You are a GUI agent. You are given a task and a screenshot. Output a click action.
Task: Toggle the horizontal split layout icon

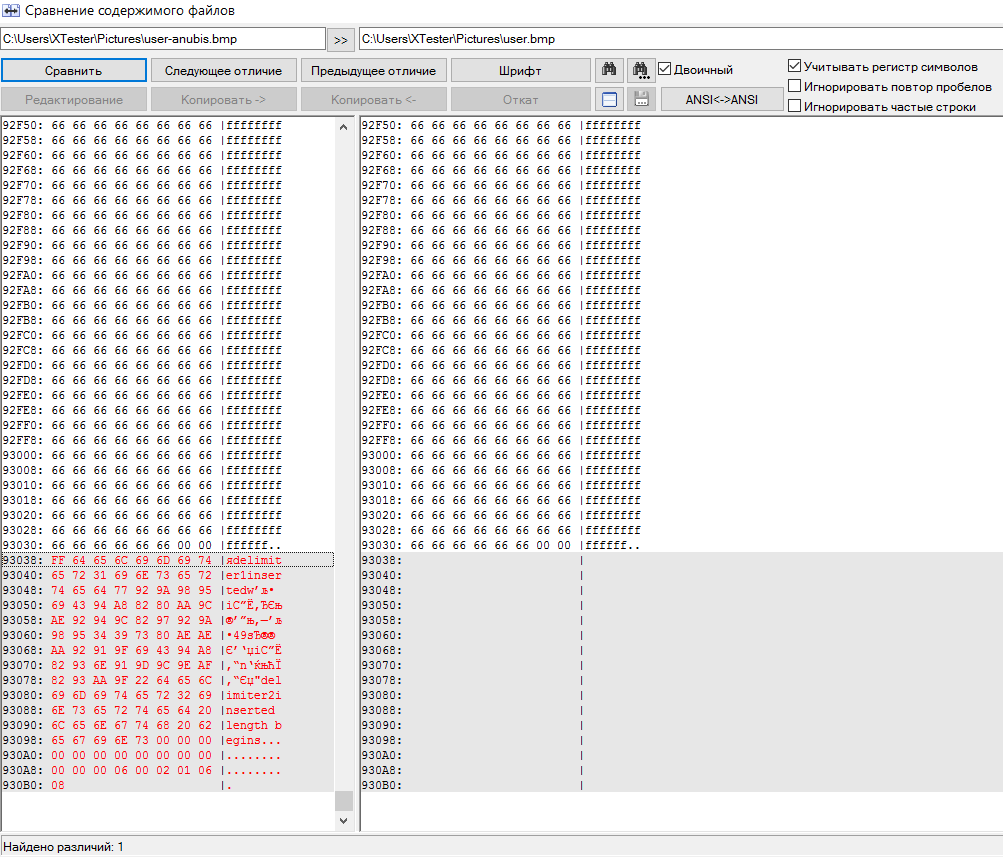pyautogui.click(x=609, y=99)
